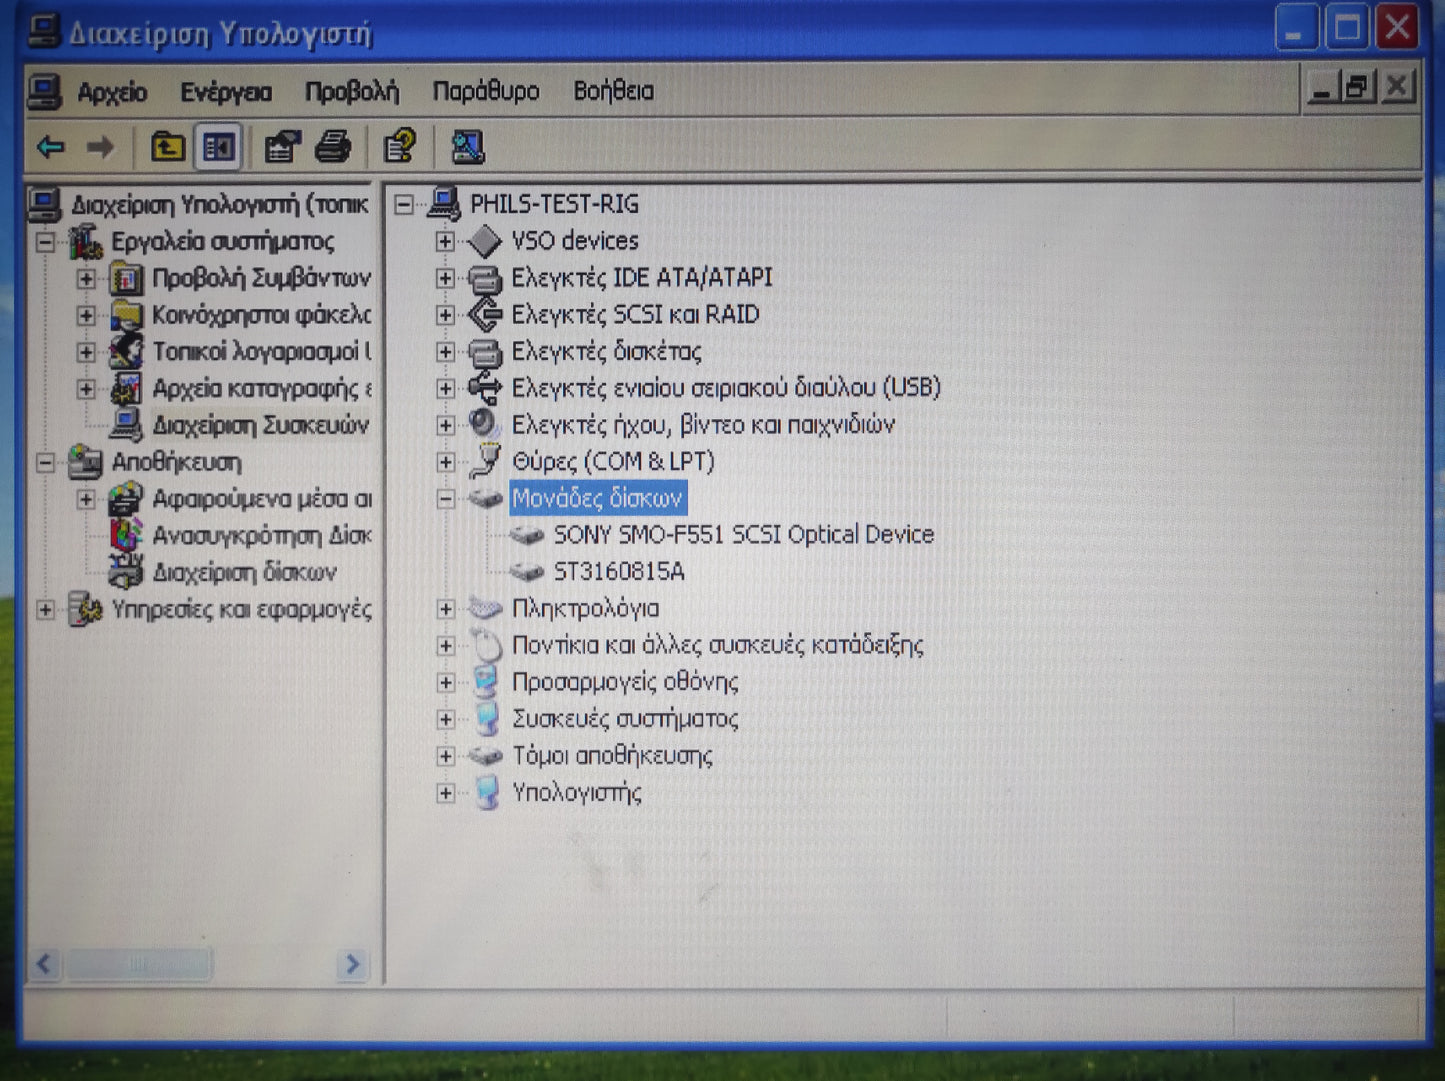
Task: Expand Ελεγκτές IDE ATA/ATAPI node
Action: pyautogui.click(x=444, y=277)
